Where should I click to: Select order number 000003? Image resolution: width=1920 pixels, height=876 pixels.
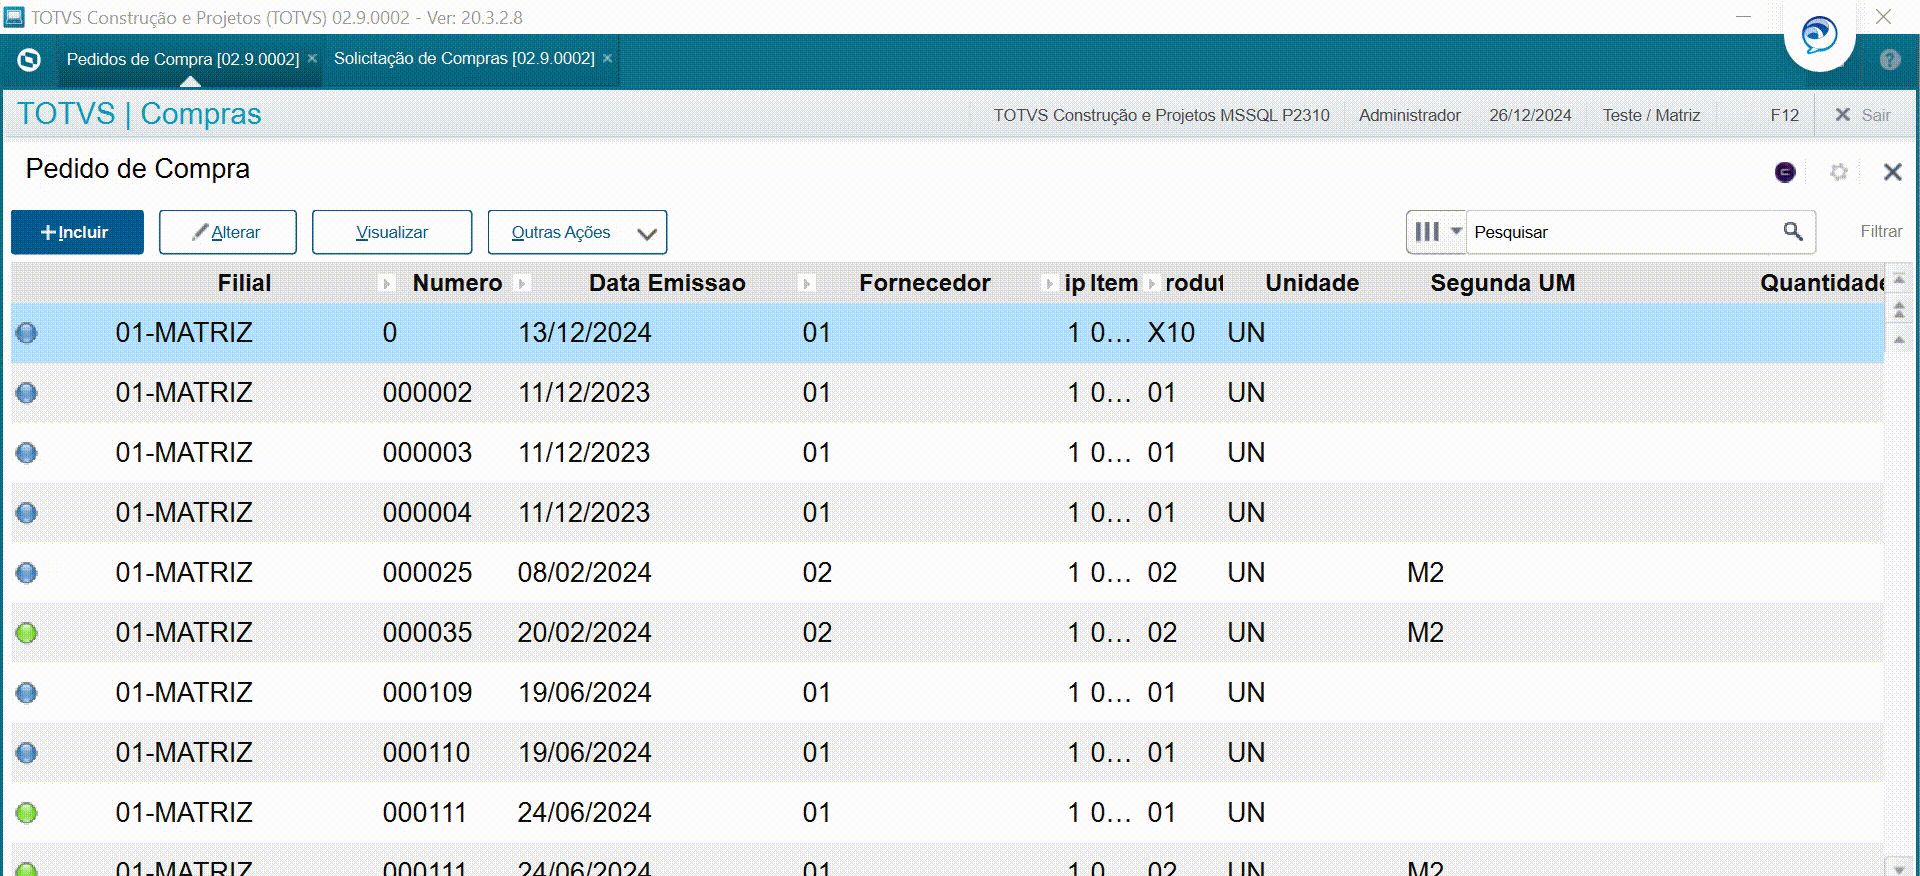pos(427,453)
